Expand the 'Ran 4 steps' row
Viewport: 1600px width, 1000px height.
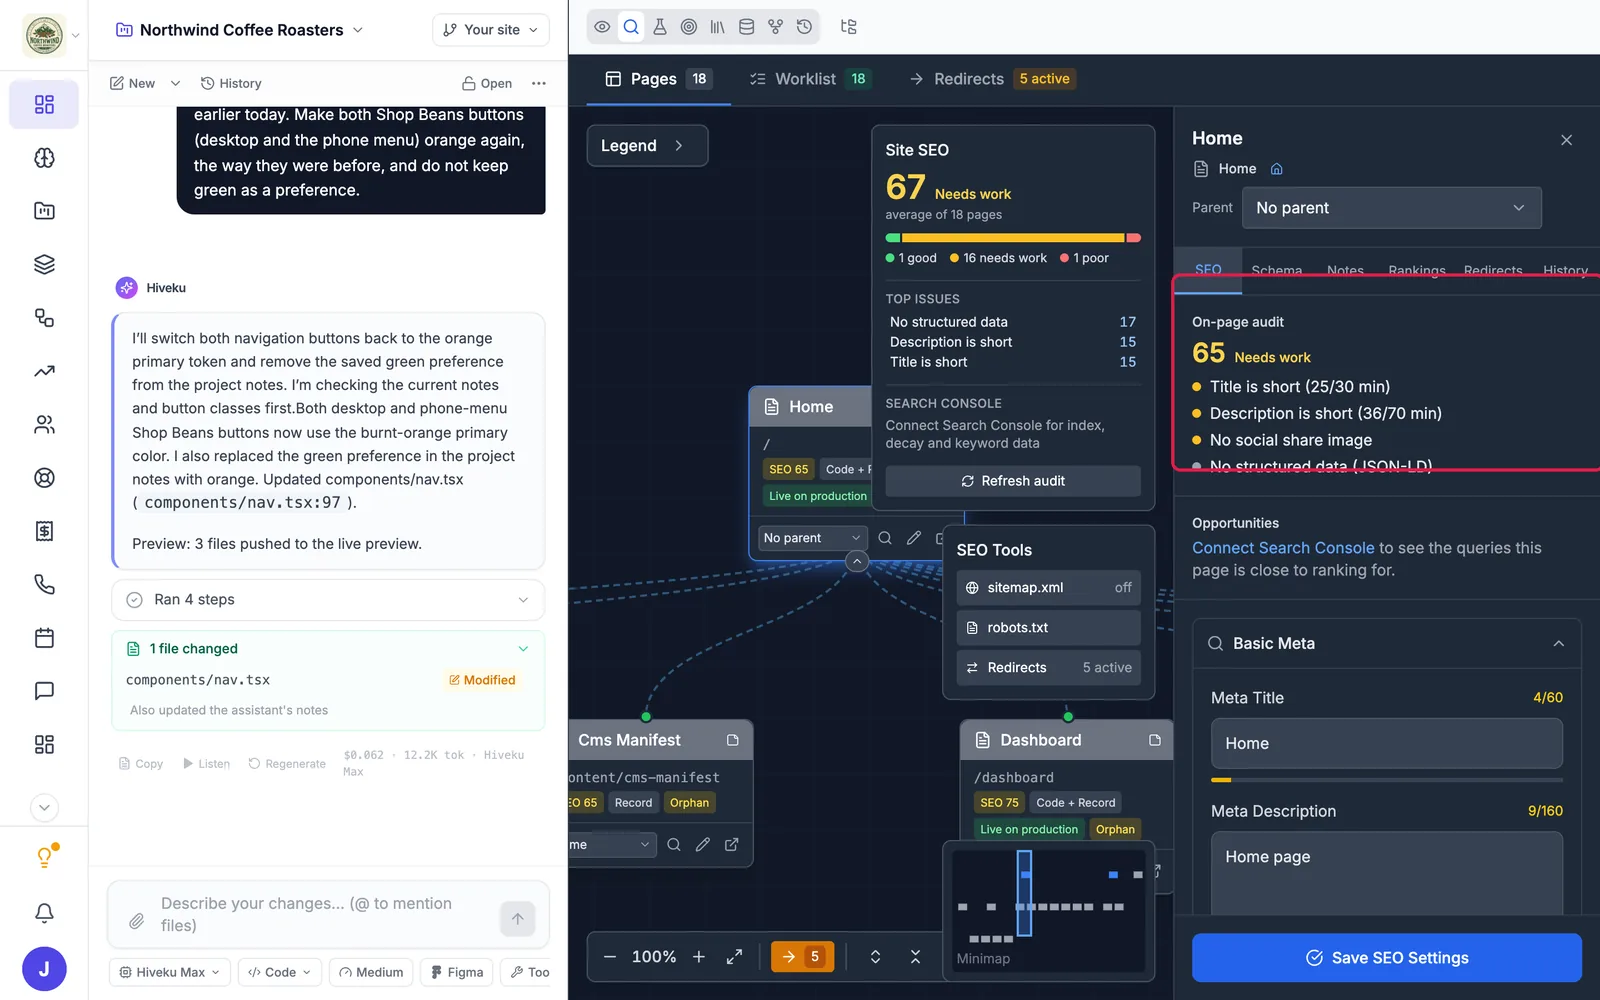[x=328, y=600]
